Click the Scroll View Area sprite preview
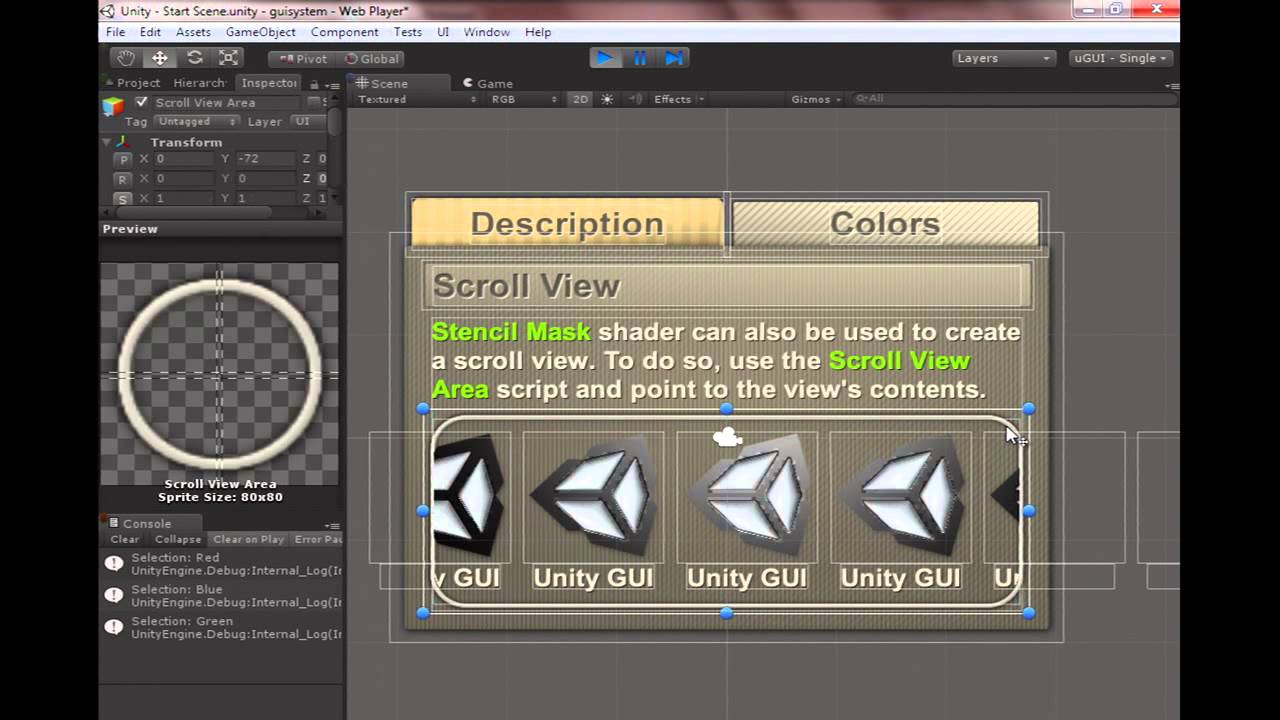Viewport: 1280px width, 720px height. (x=219, y=374)
